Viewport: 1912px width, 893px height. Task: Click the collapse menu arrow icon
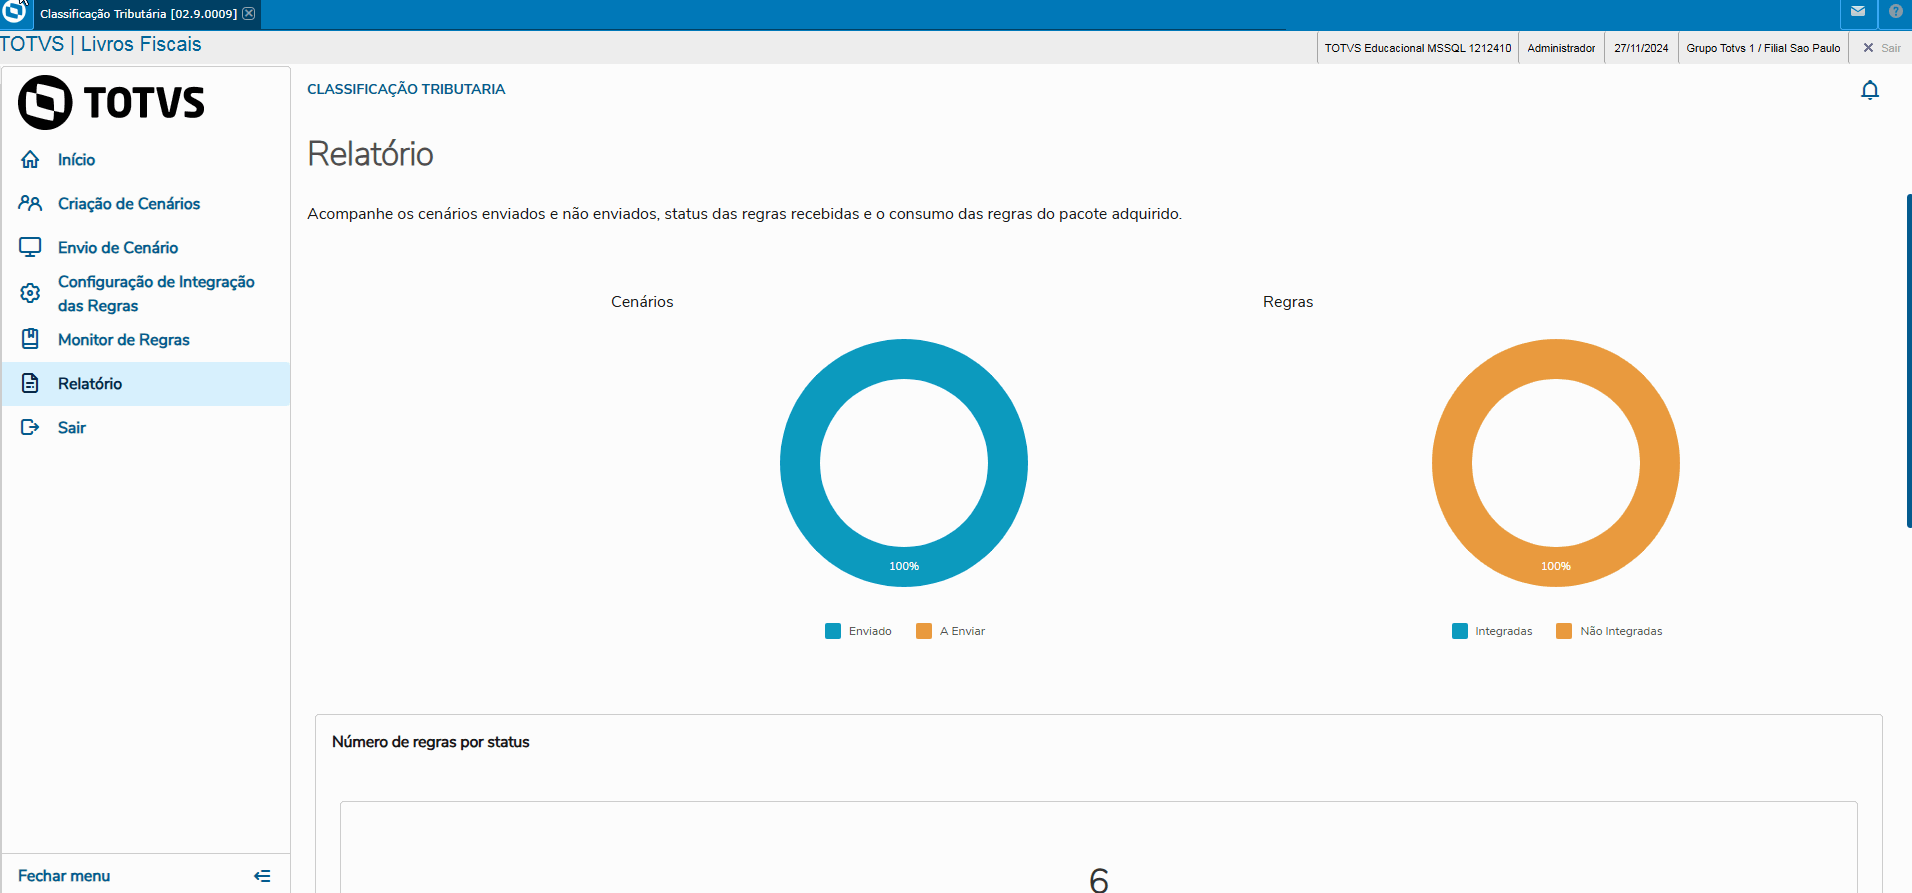click(262, 876)
